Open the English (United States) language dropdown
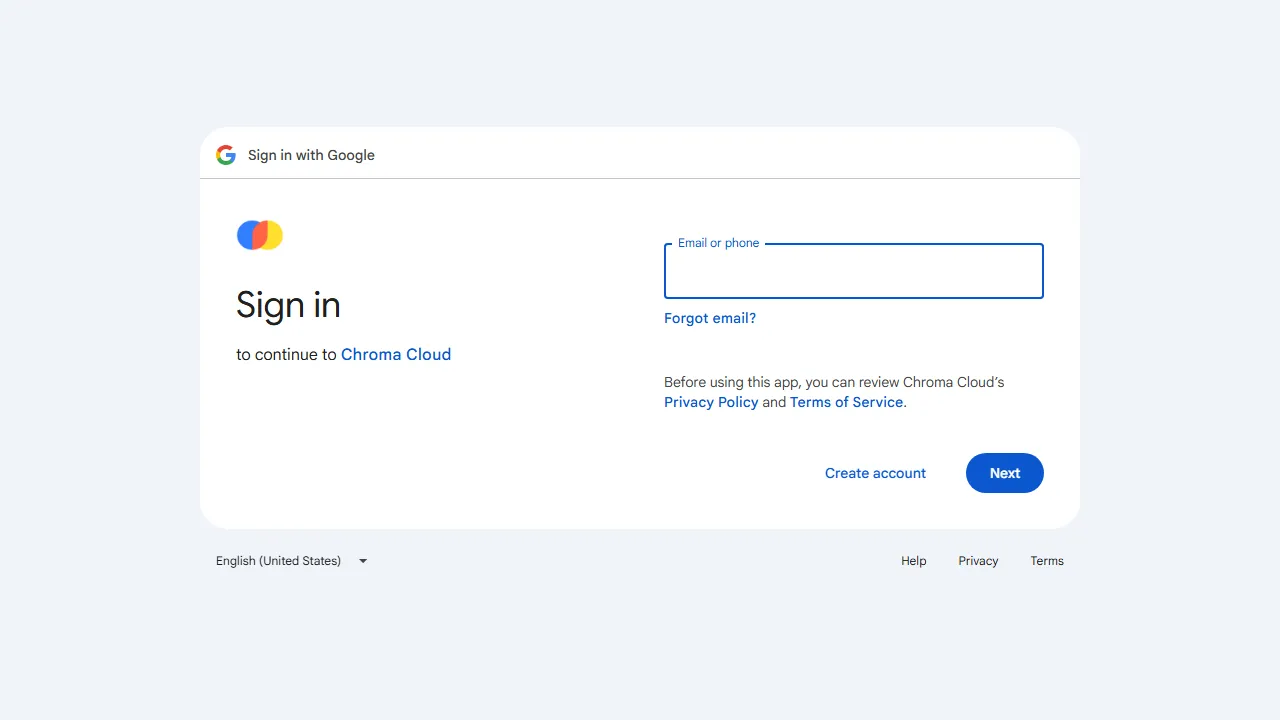Screen dimensions: 1280x720 (x=292, y=561)
